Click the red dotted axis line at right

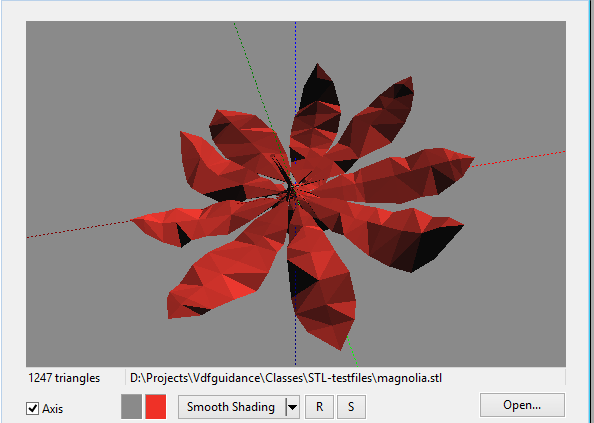519,159
